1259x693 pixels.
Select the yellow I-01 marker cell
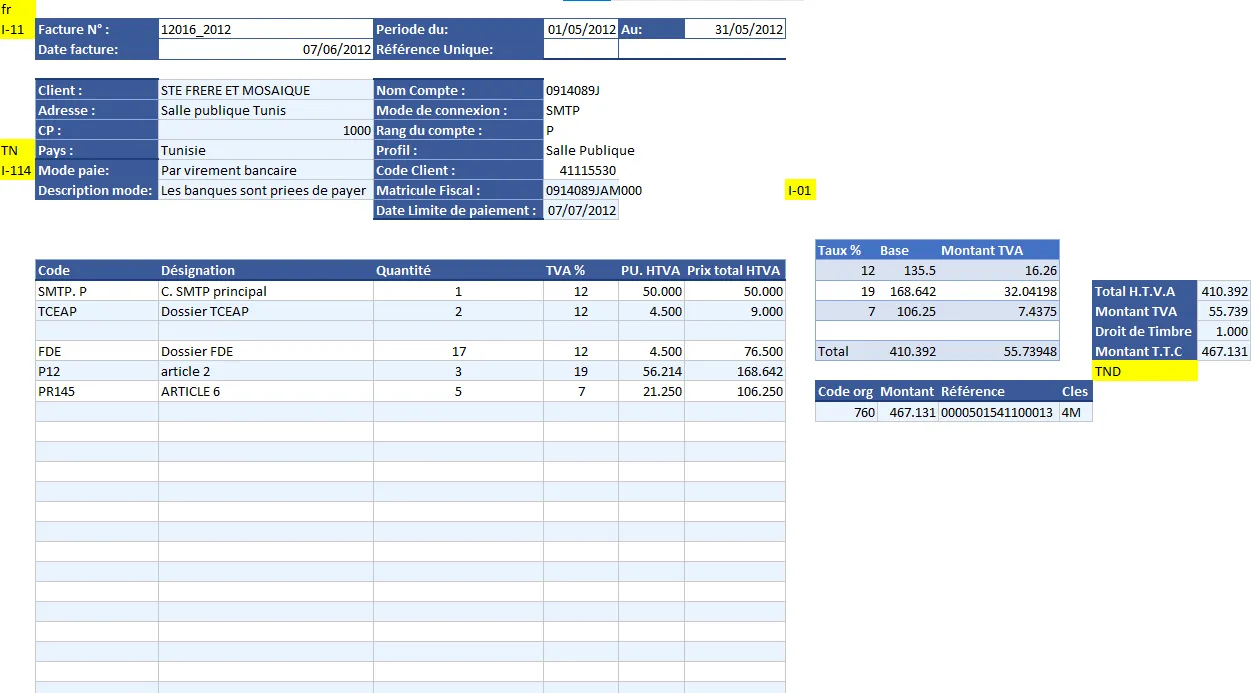[800, 190]
